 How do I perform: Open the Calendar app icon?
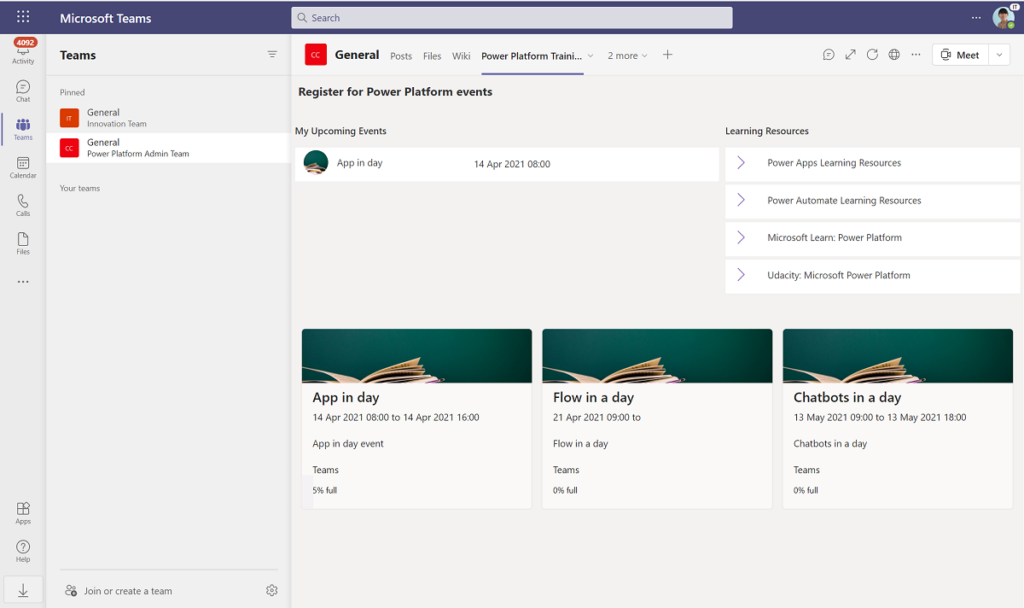point(22,167)
